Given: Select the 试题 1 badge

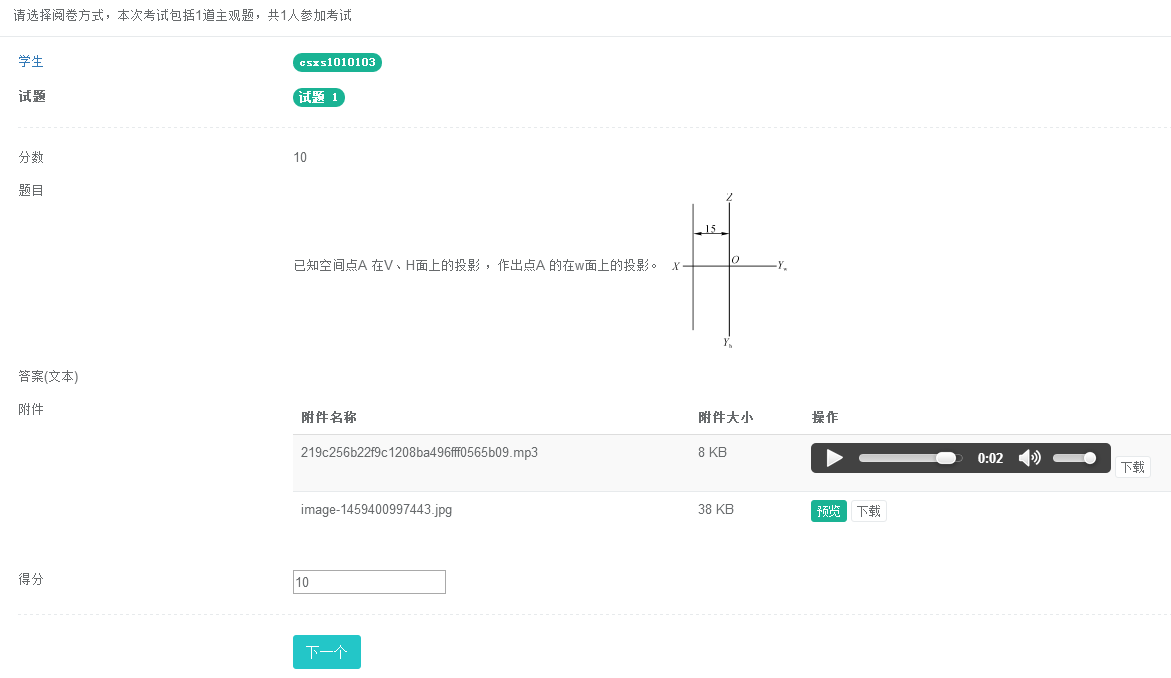Looking at the screenshot, I should pos(319,97).
